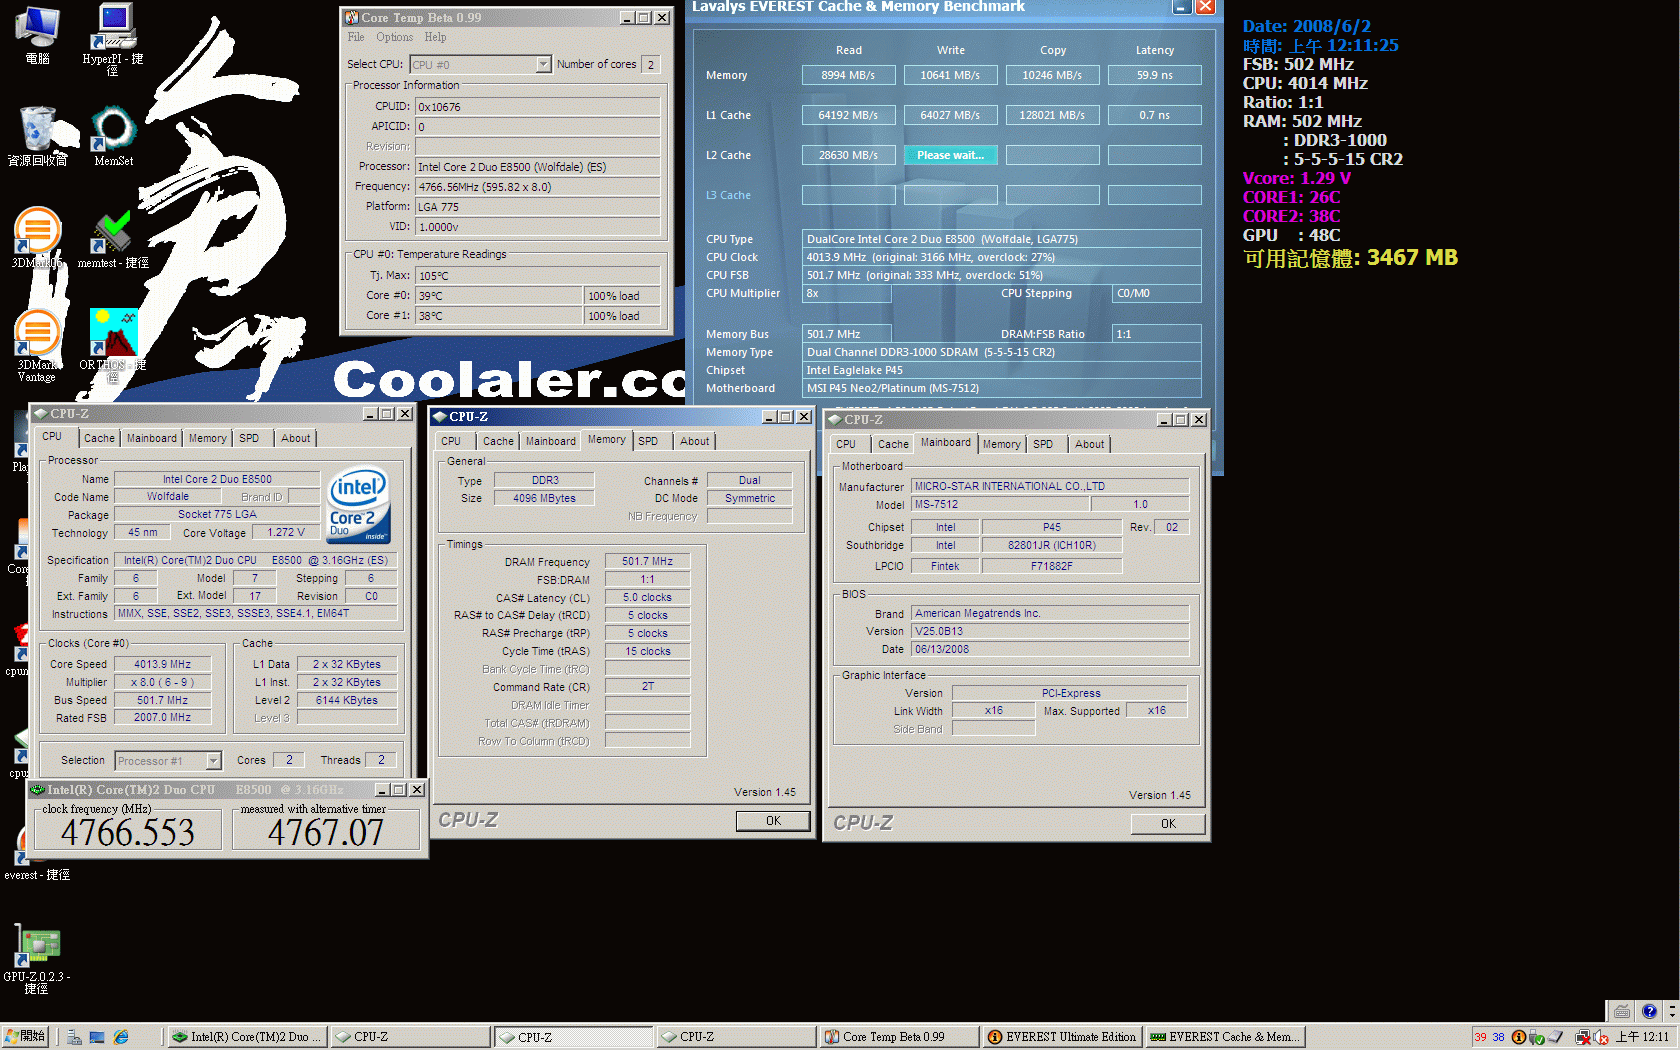Launch the MemSet desktop icon
This screenshot has height=1050, width=1680.
tap(113, 135)
